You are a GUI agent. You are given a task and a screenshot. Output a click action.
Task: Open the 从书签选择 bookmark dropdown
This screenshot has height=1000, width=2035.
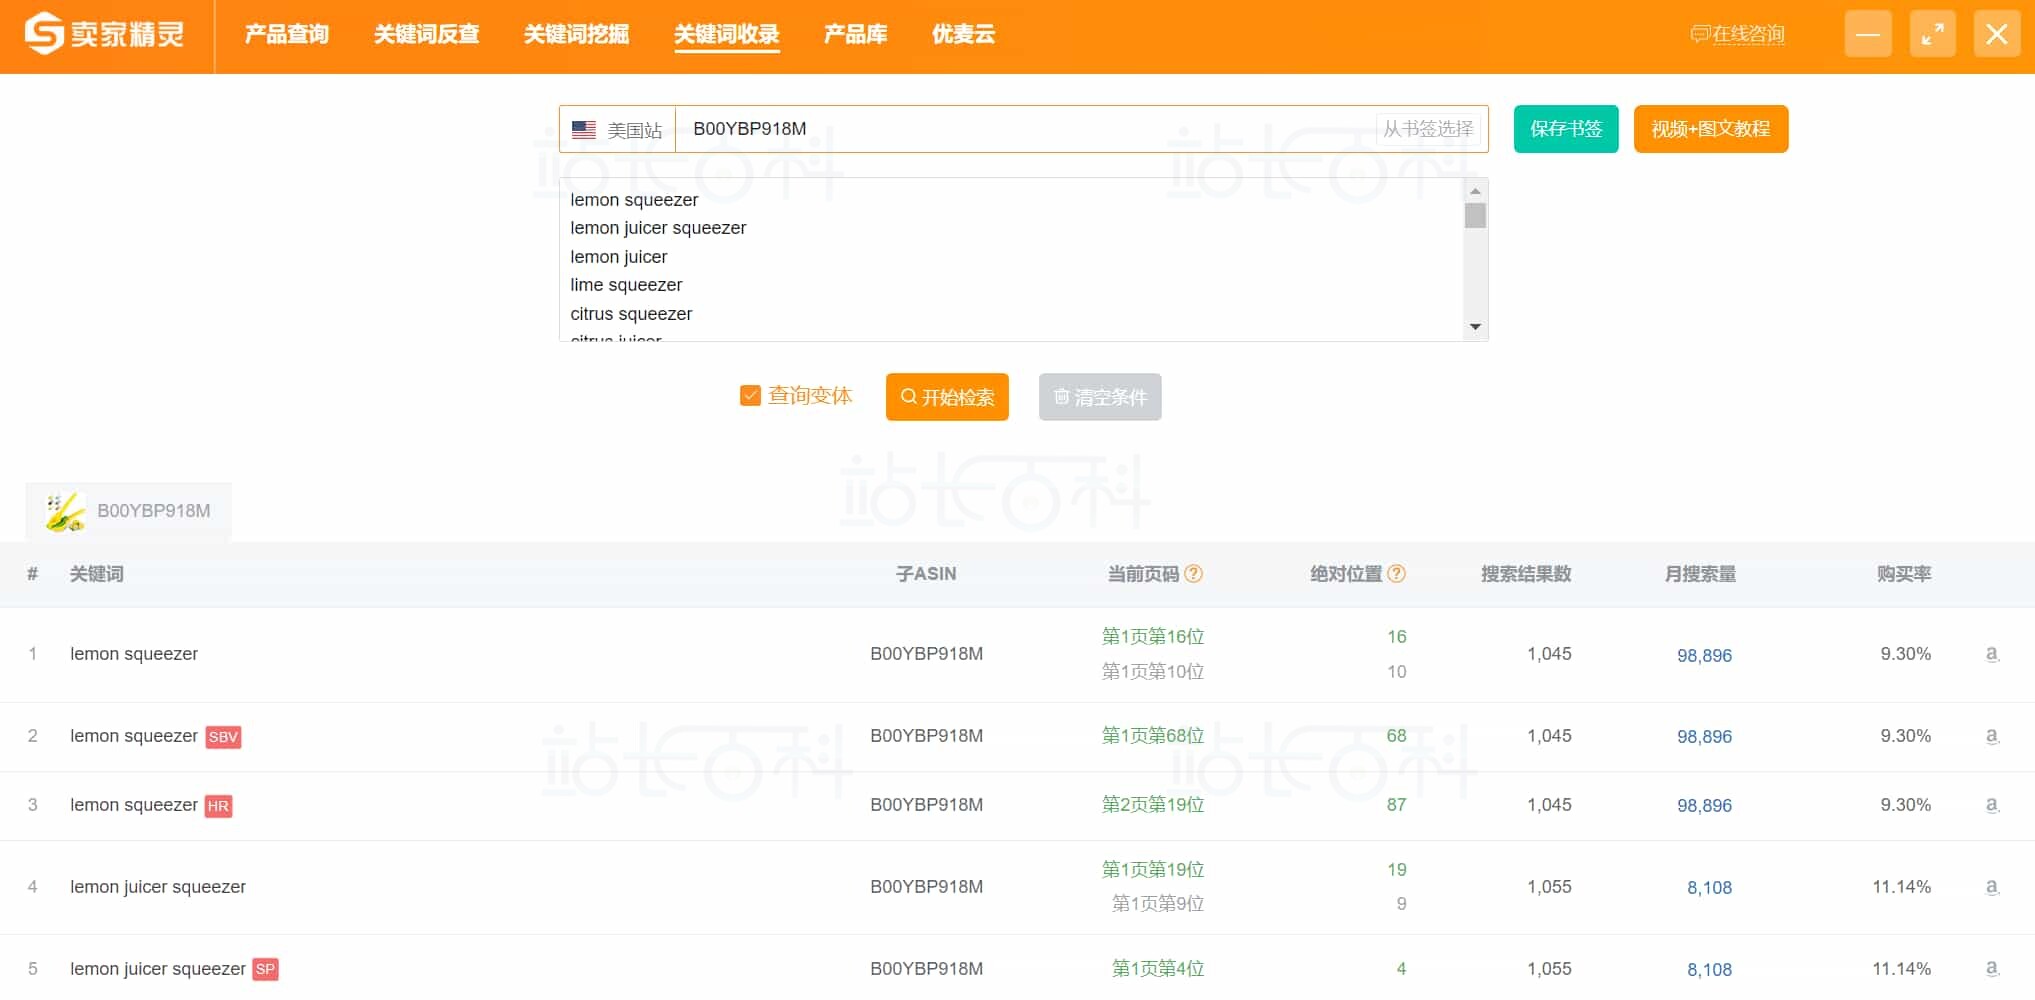(x=1428, y=129)
